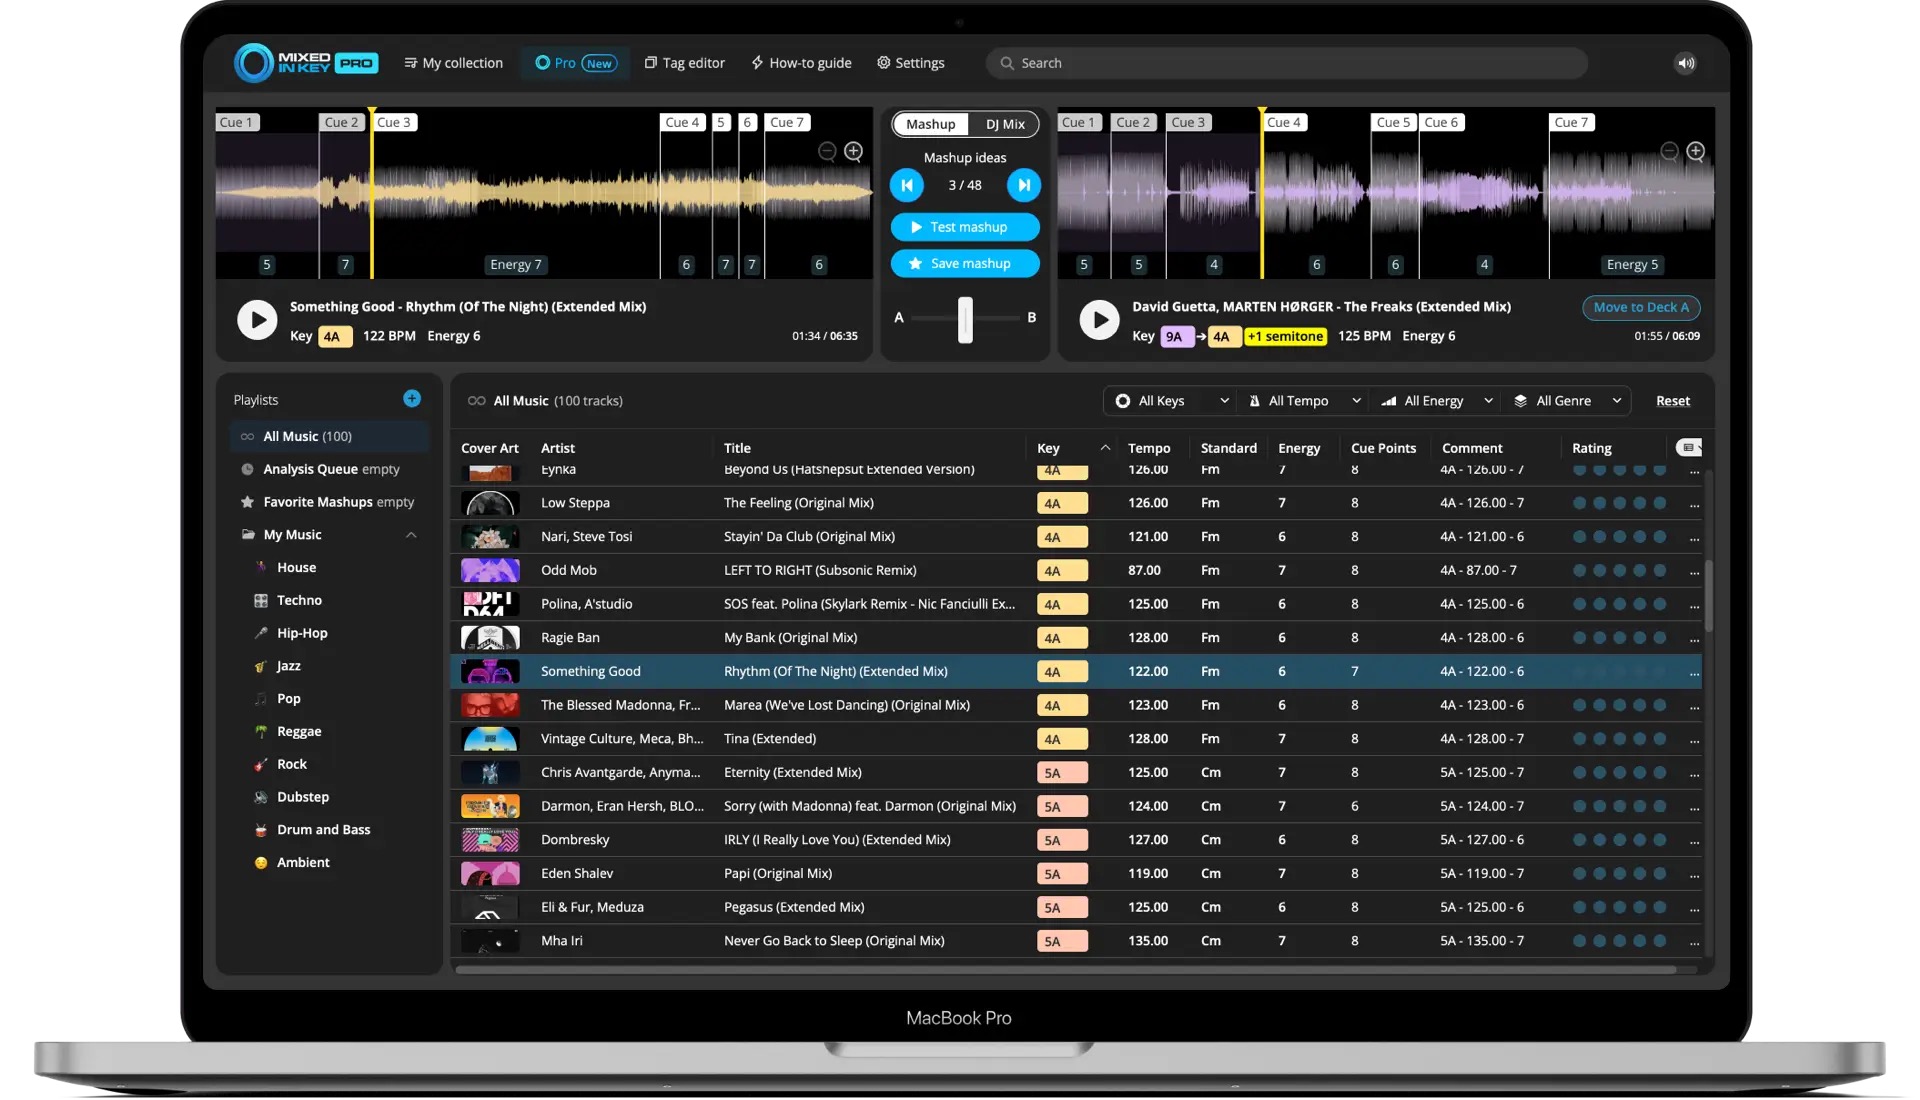Zoom in on the Deck A waveform
This screenshot has height=1100, width=1920.
pyautogui.click(x=853, y=151)
